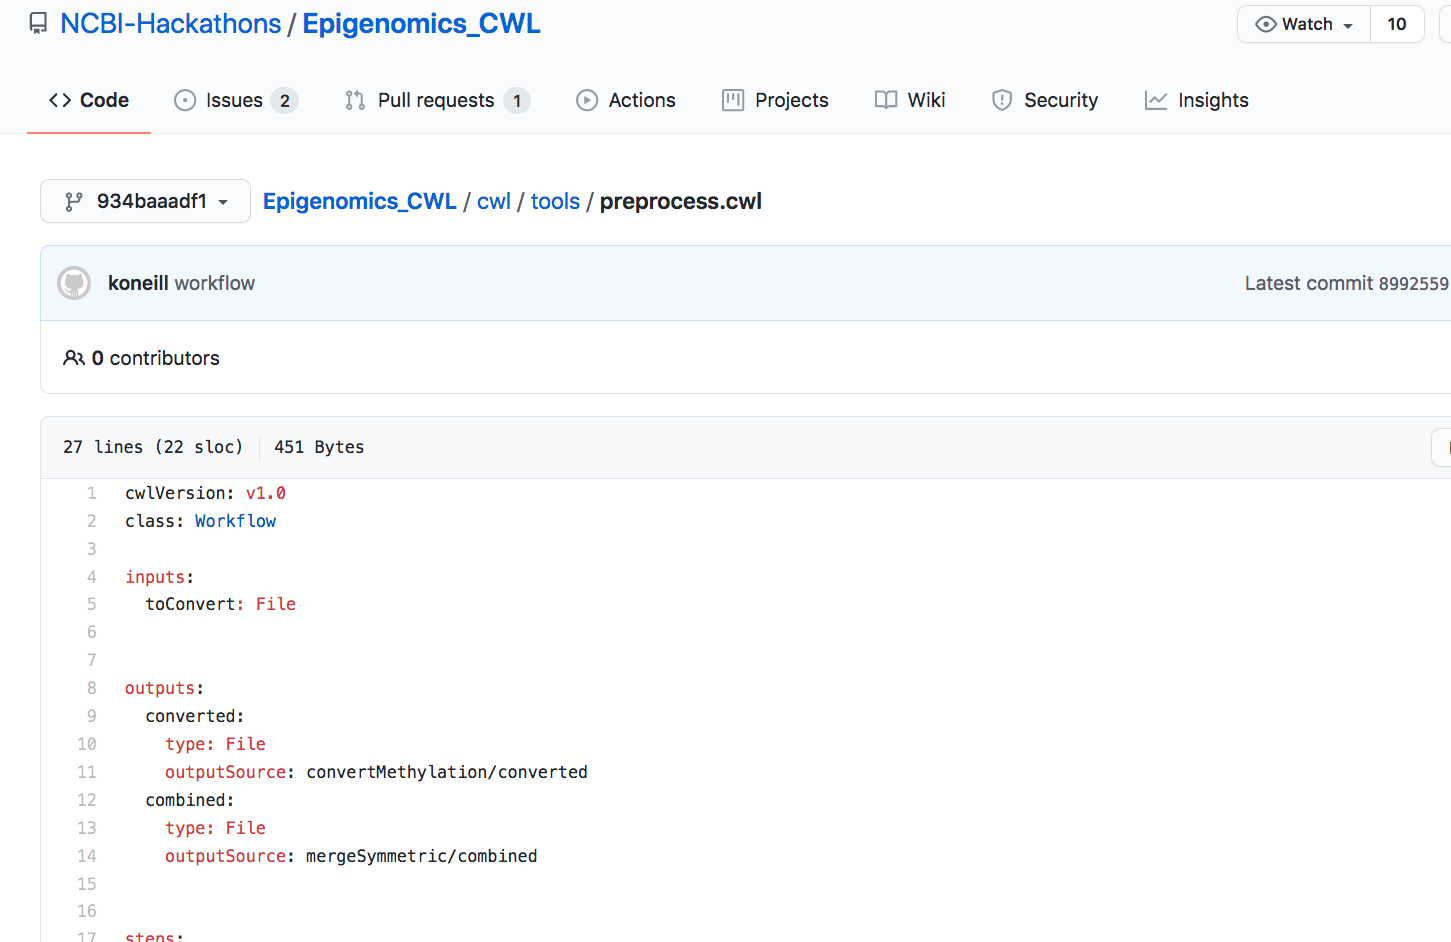This screenshot has width=1451, height=942.
Task: Click the 27 lines (22 sloc) info
Action: [x=153, y=447]
